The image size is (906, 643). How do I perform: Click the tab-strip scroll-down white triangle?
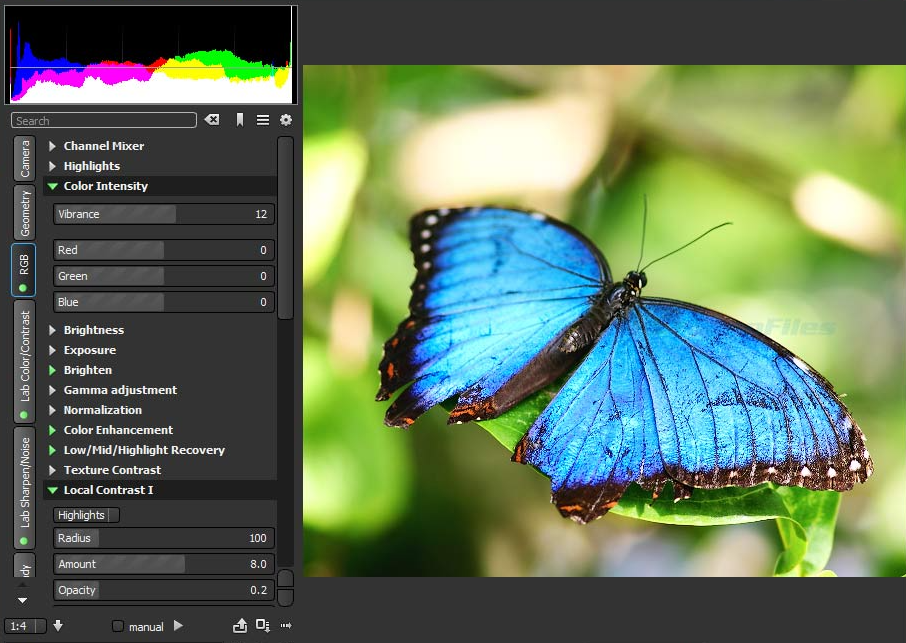pyautogui.click(x=23, y=600)
